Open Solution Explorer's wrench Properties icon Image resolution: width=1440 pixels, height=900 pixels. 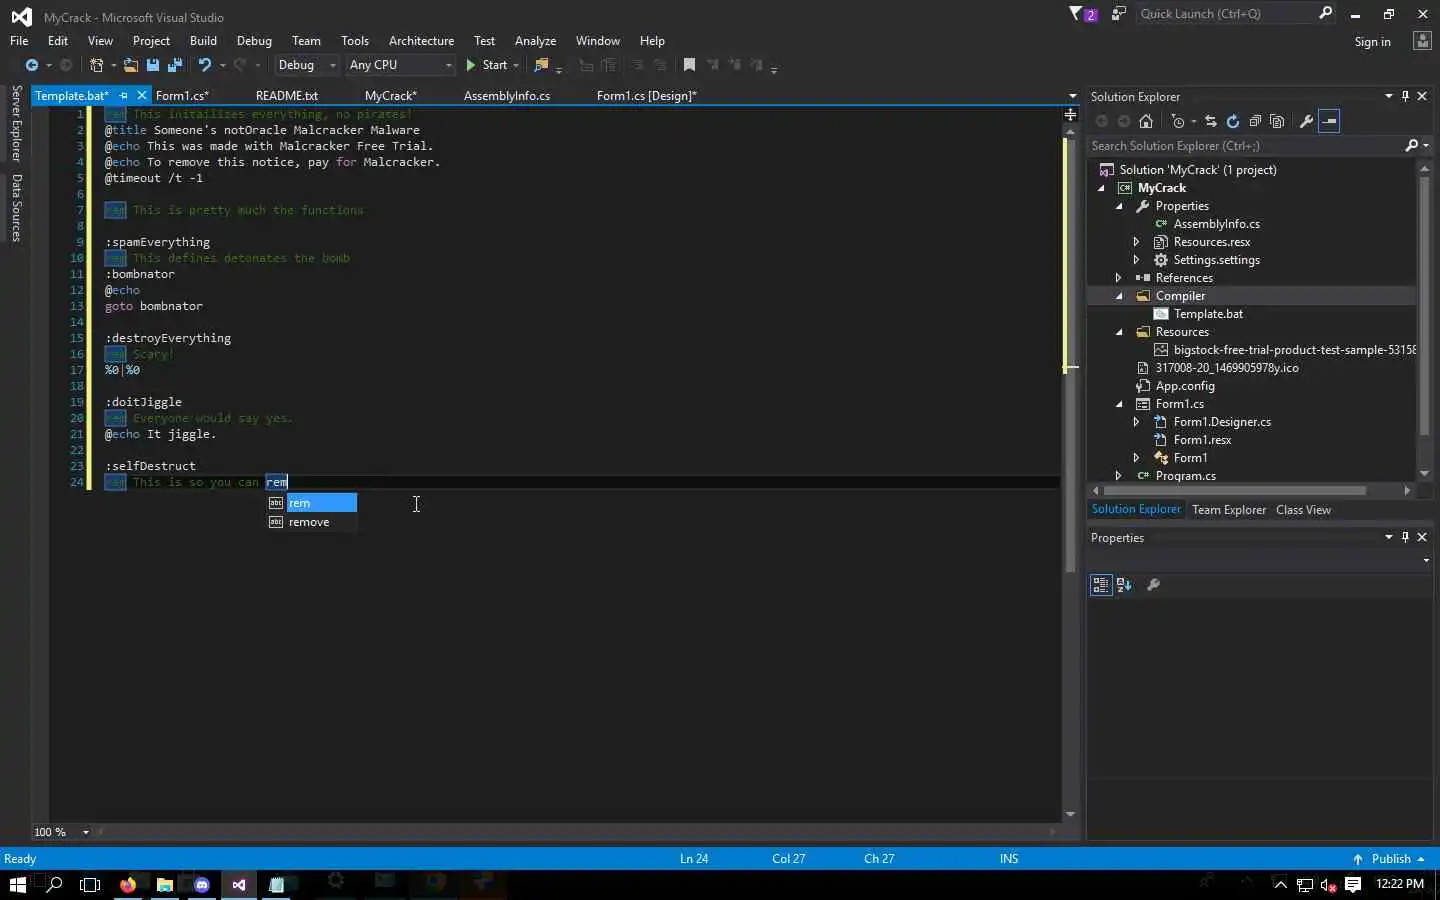tap(1306, 121)
